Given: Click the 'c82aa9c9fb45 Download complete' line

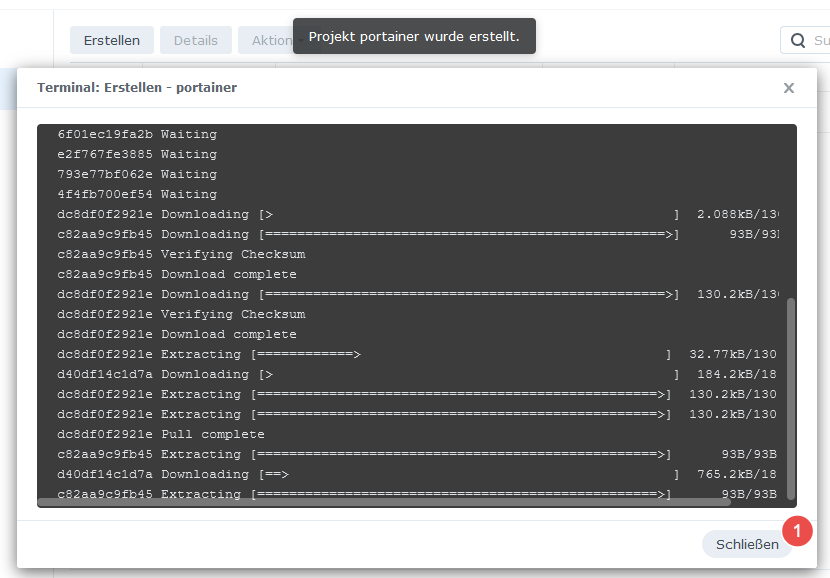Looking at the screenshot, I should coord(177,275).
